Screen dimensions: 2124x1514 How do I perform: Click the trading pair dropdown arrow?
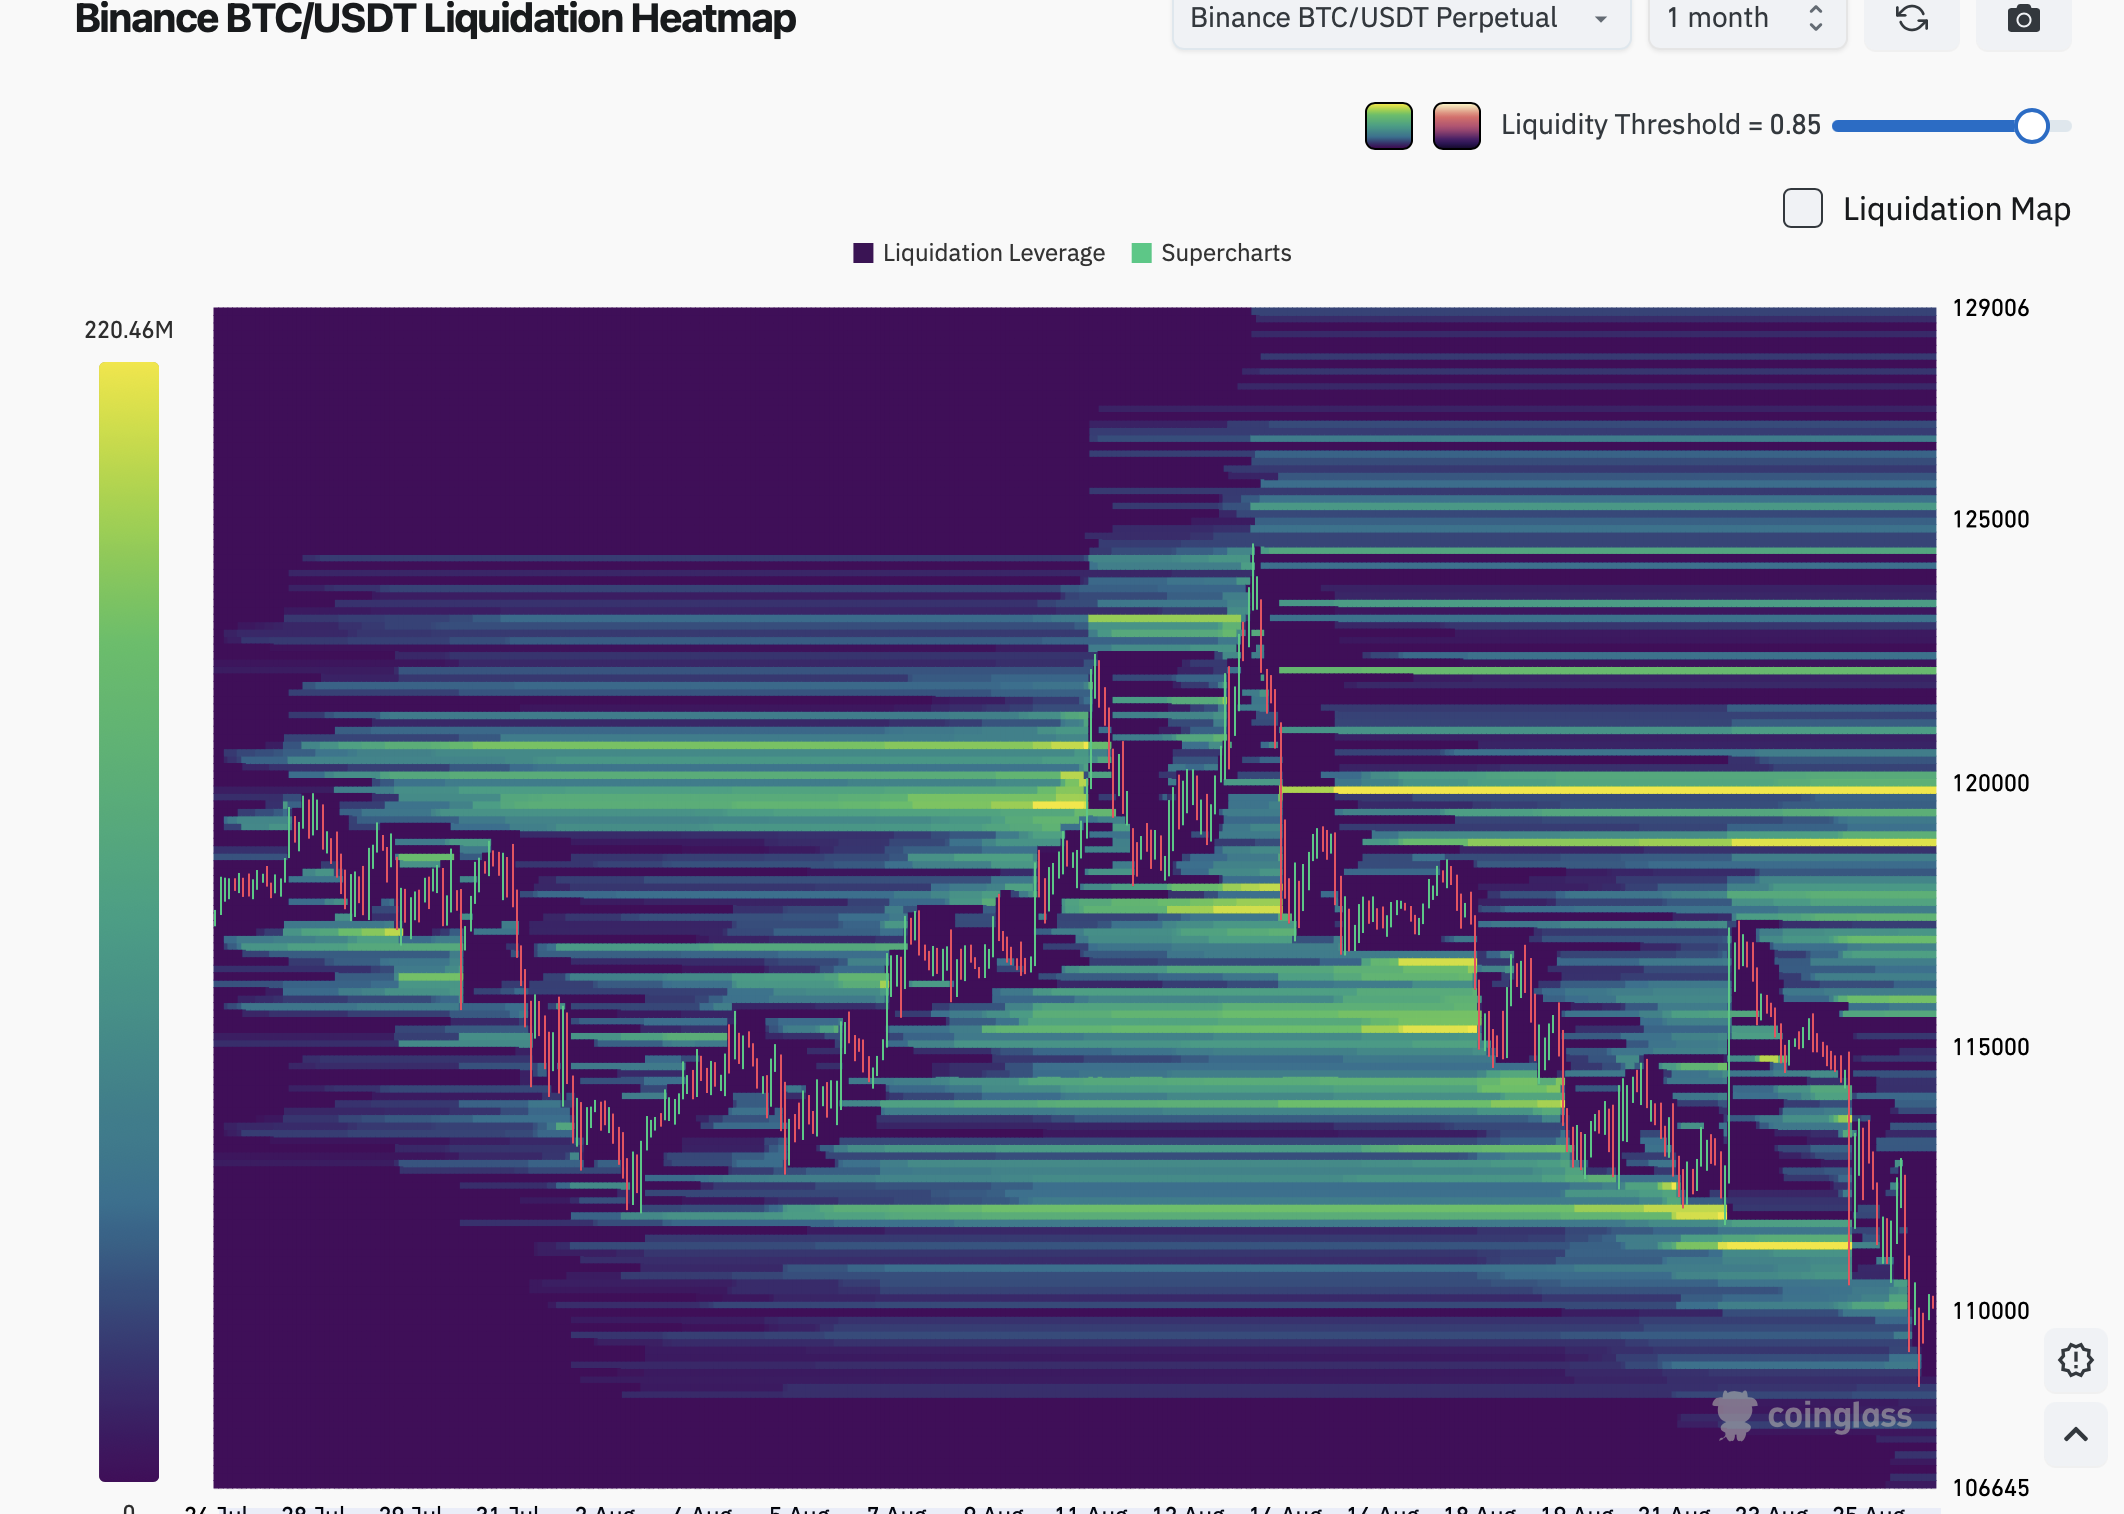(1601, 19)
